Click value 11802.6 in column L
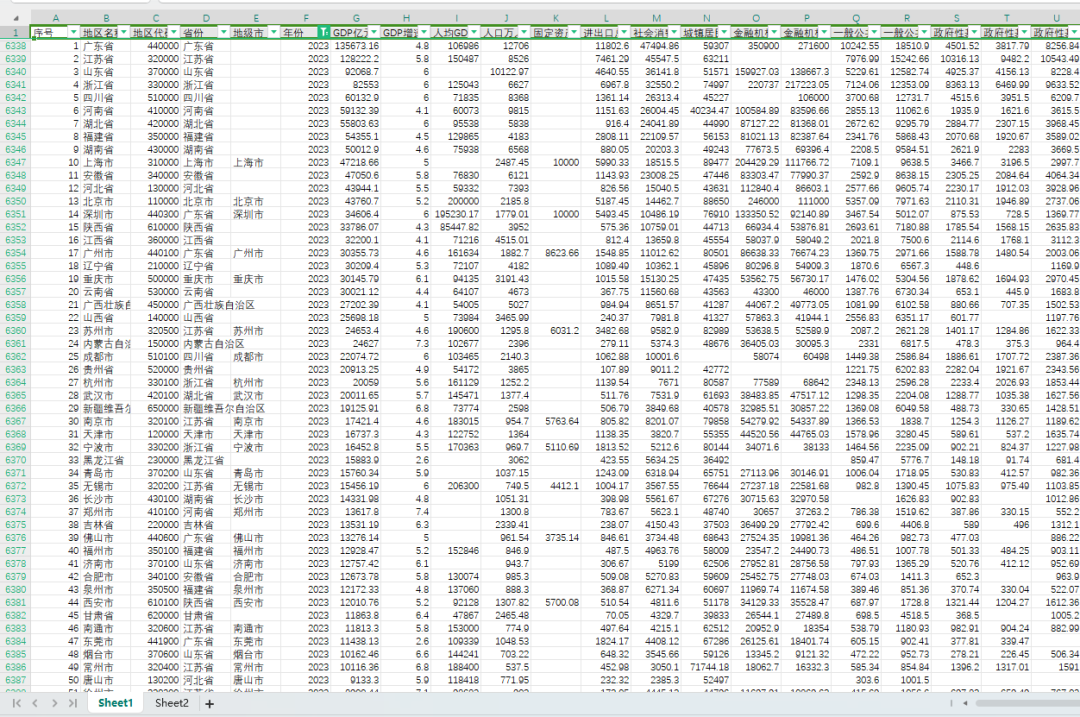This screenshot has width=1080, height=717. 606,46
